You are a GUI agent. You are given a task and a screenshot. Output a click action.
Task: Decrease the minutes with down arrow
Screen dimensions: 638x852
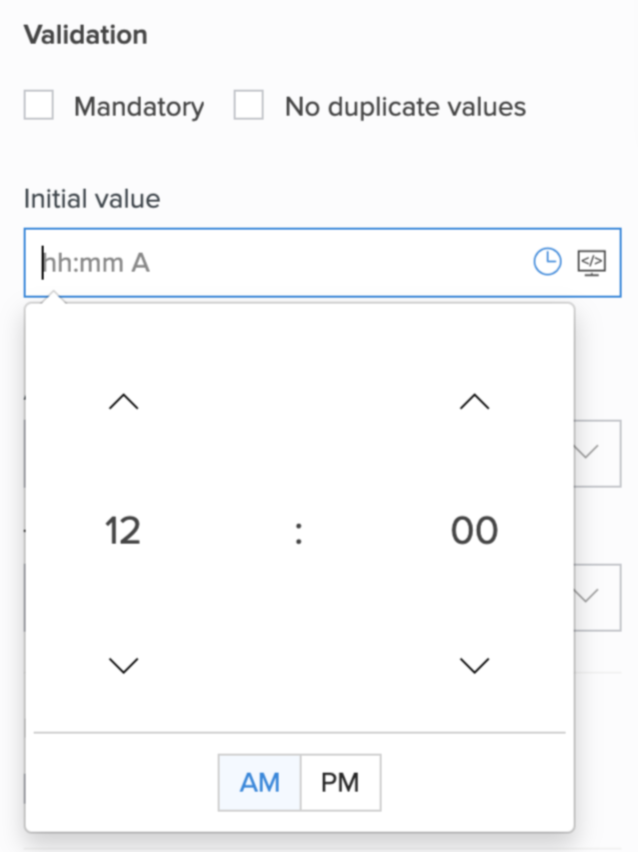tap(474, 665)
